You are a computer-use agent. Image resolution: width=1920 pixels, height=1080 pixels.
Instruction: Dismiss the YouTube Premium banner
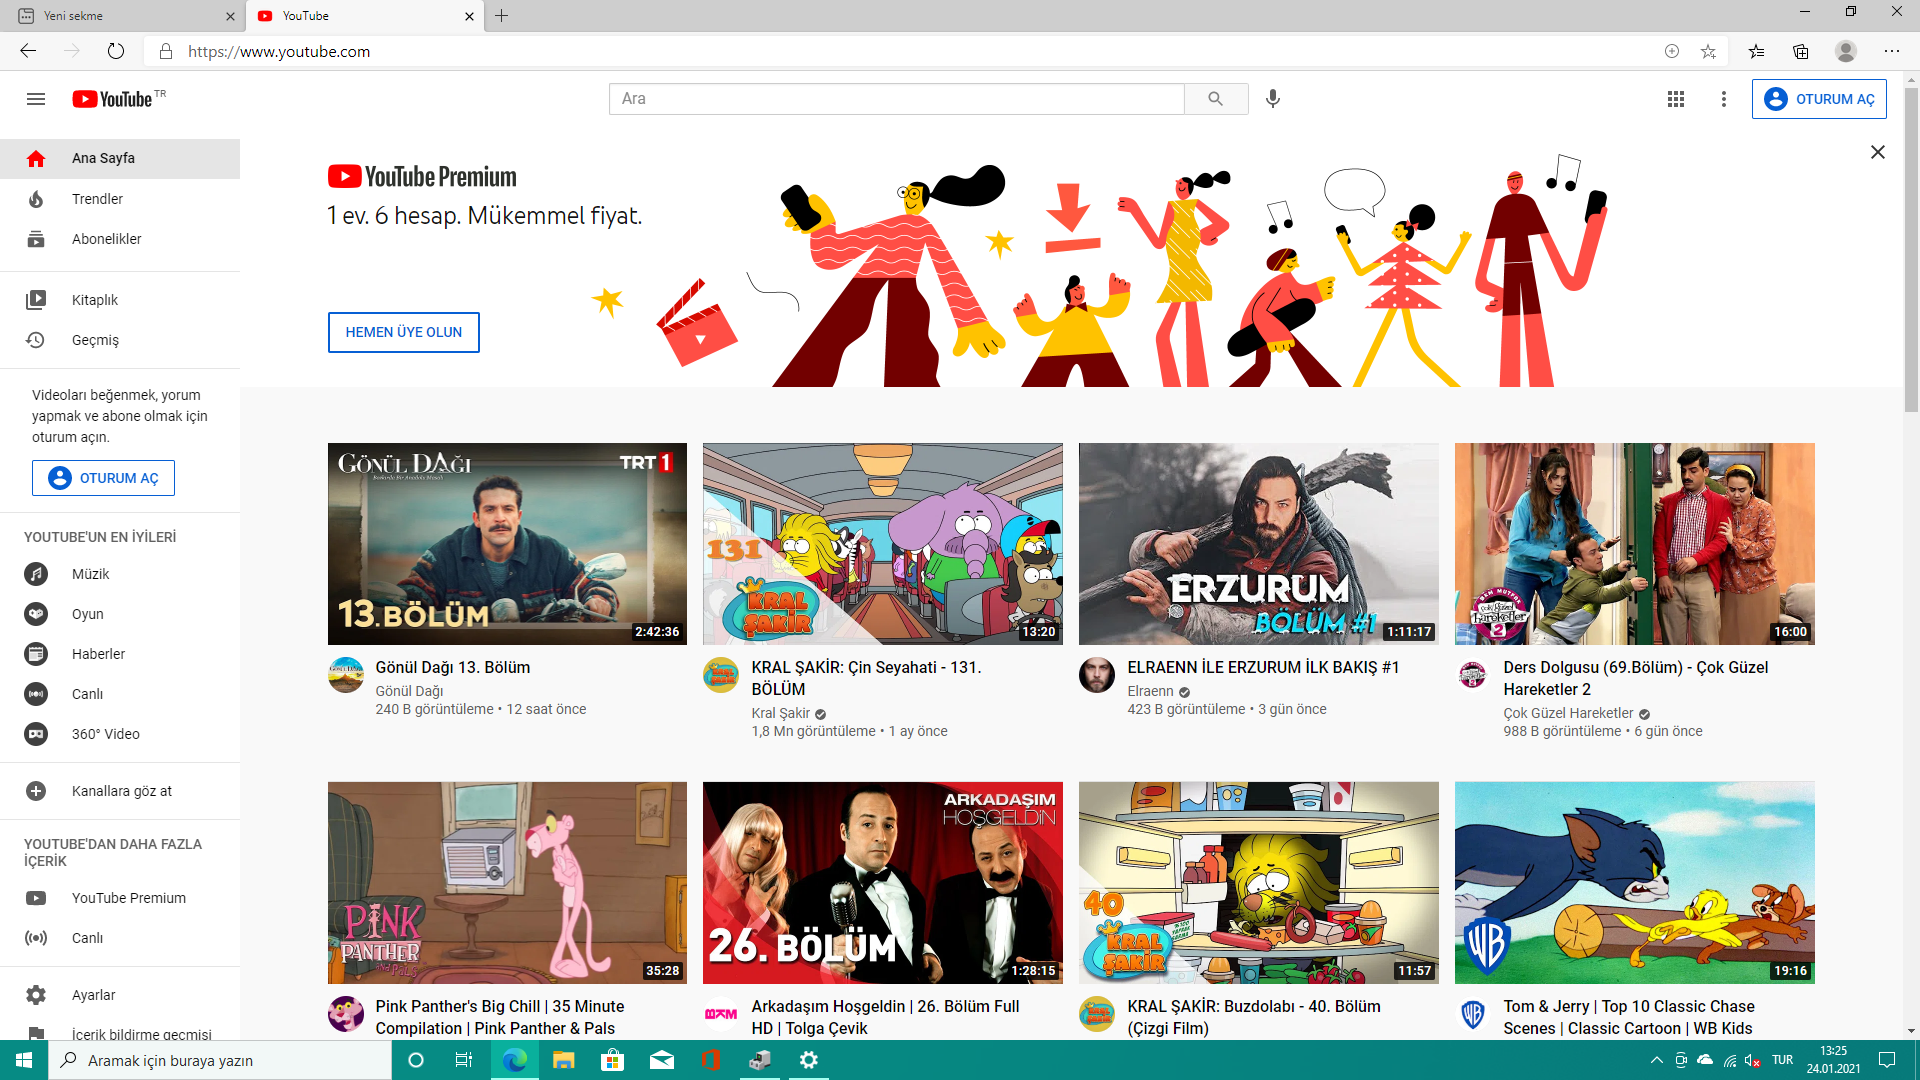coord(1877,152)
